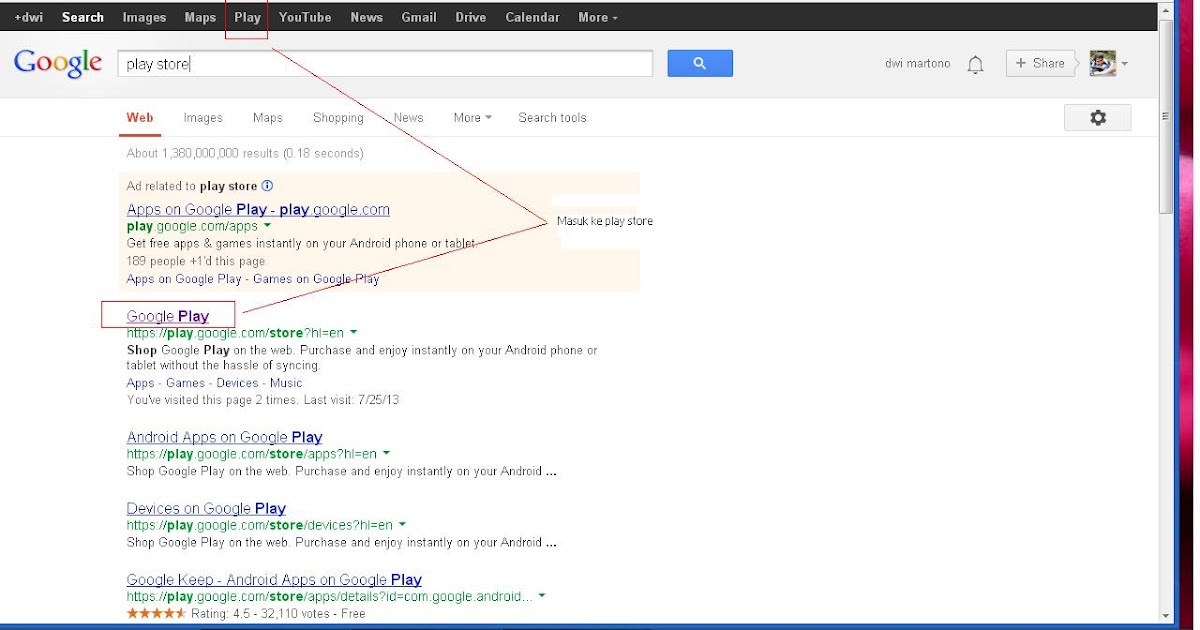
Task: Click the scrollbar down arrow
Action: click(1165, 615)
